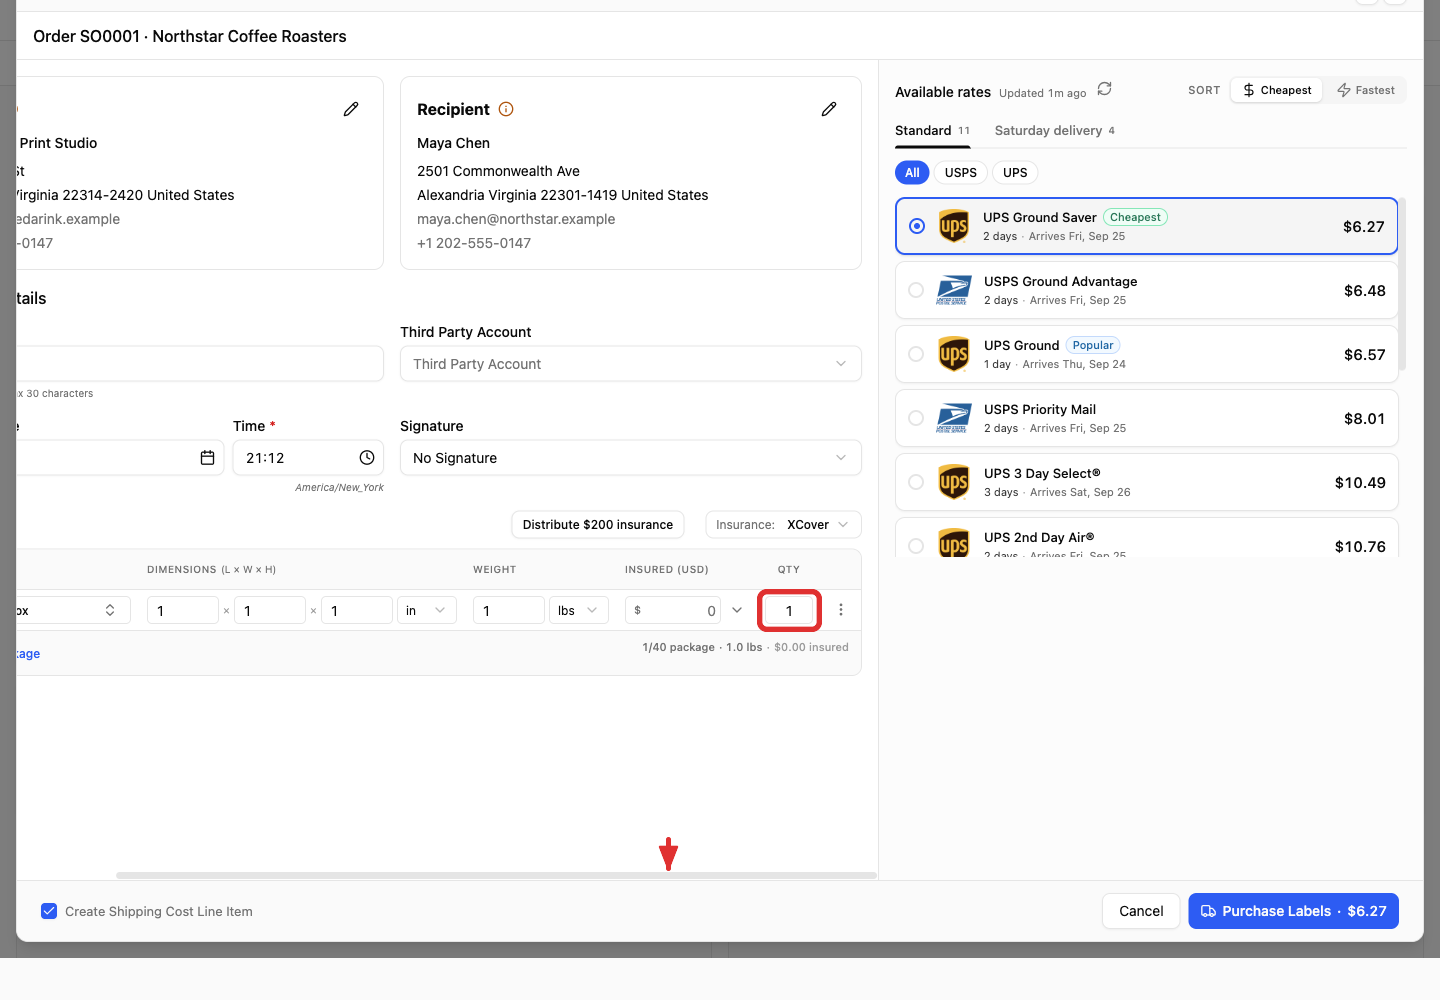Viewport: 1440px width, 1000px height.
Task: Click the clock icon in Time field
Action: tap(367, 458)
